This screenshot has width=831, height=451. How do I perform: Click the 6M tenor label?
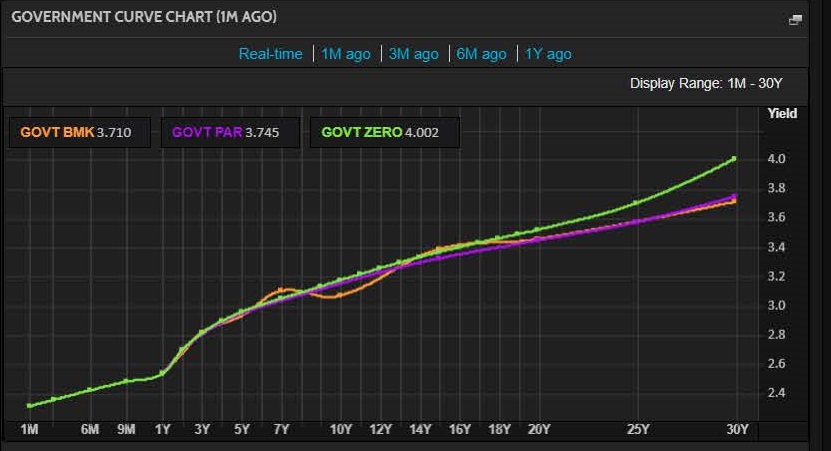tap(90, 429)
